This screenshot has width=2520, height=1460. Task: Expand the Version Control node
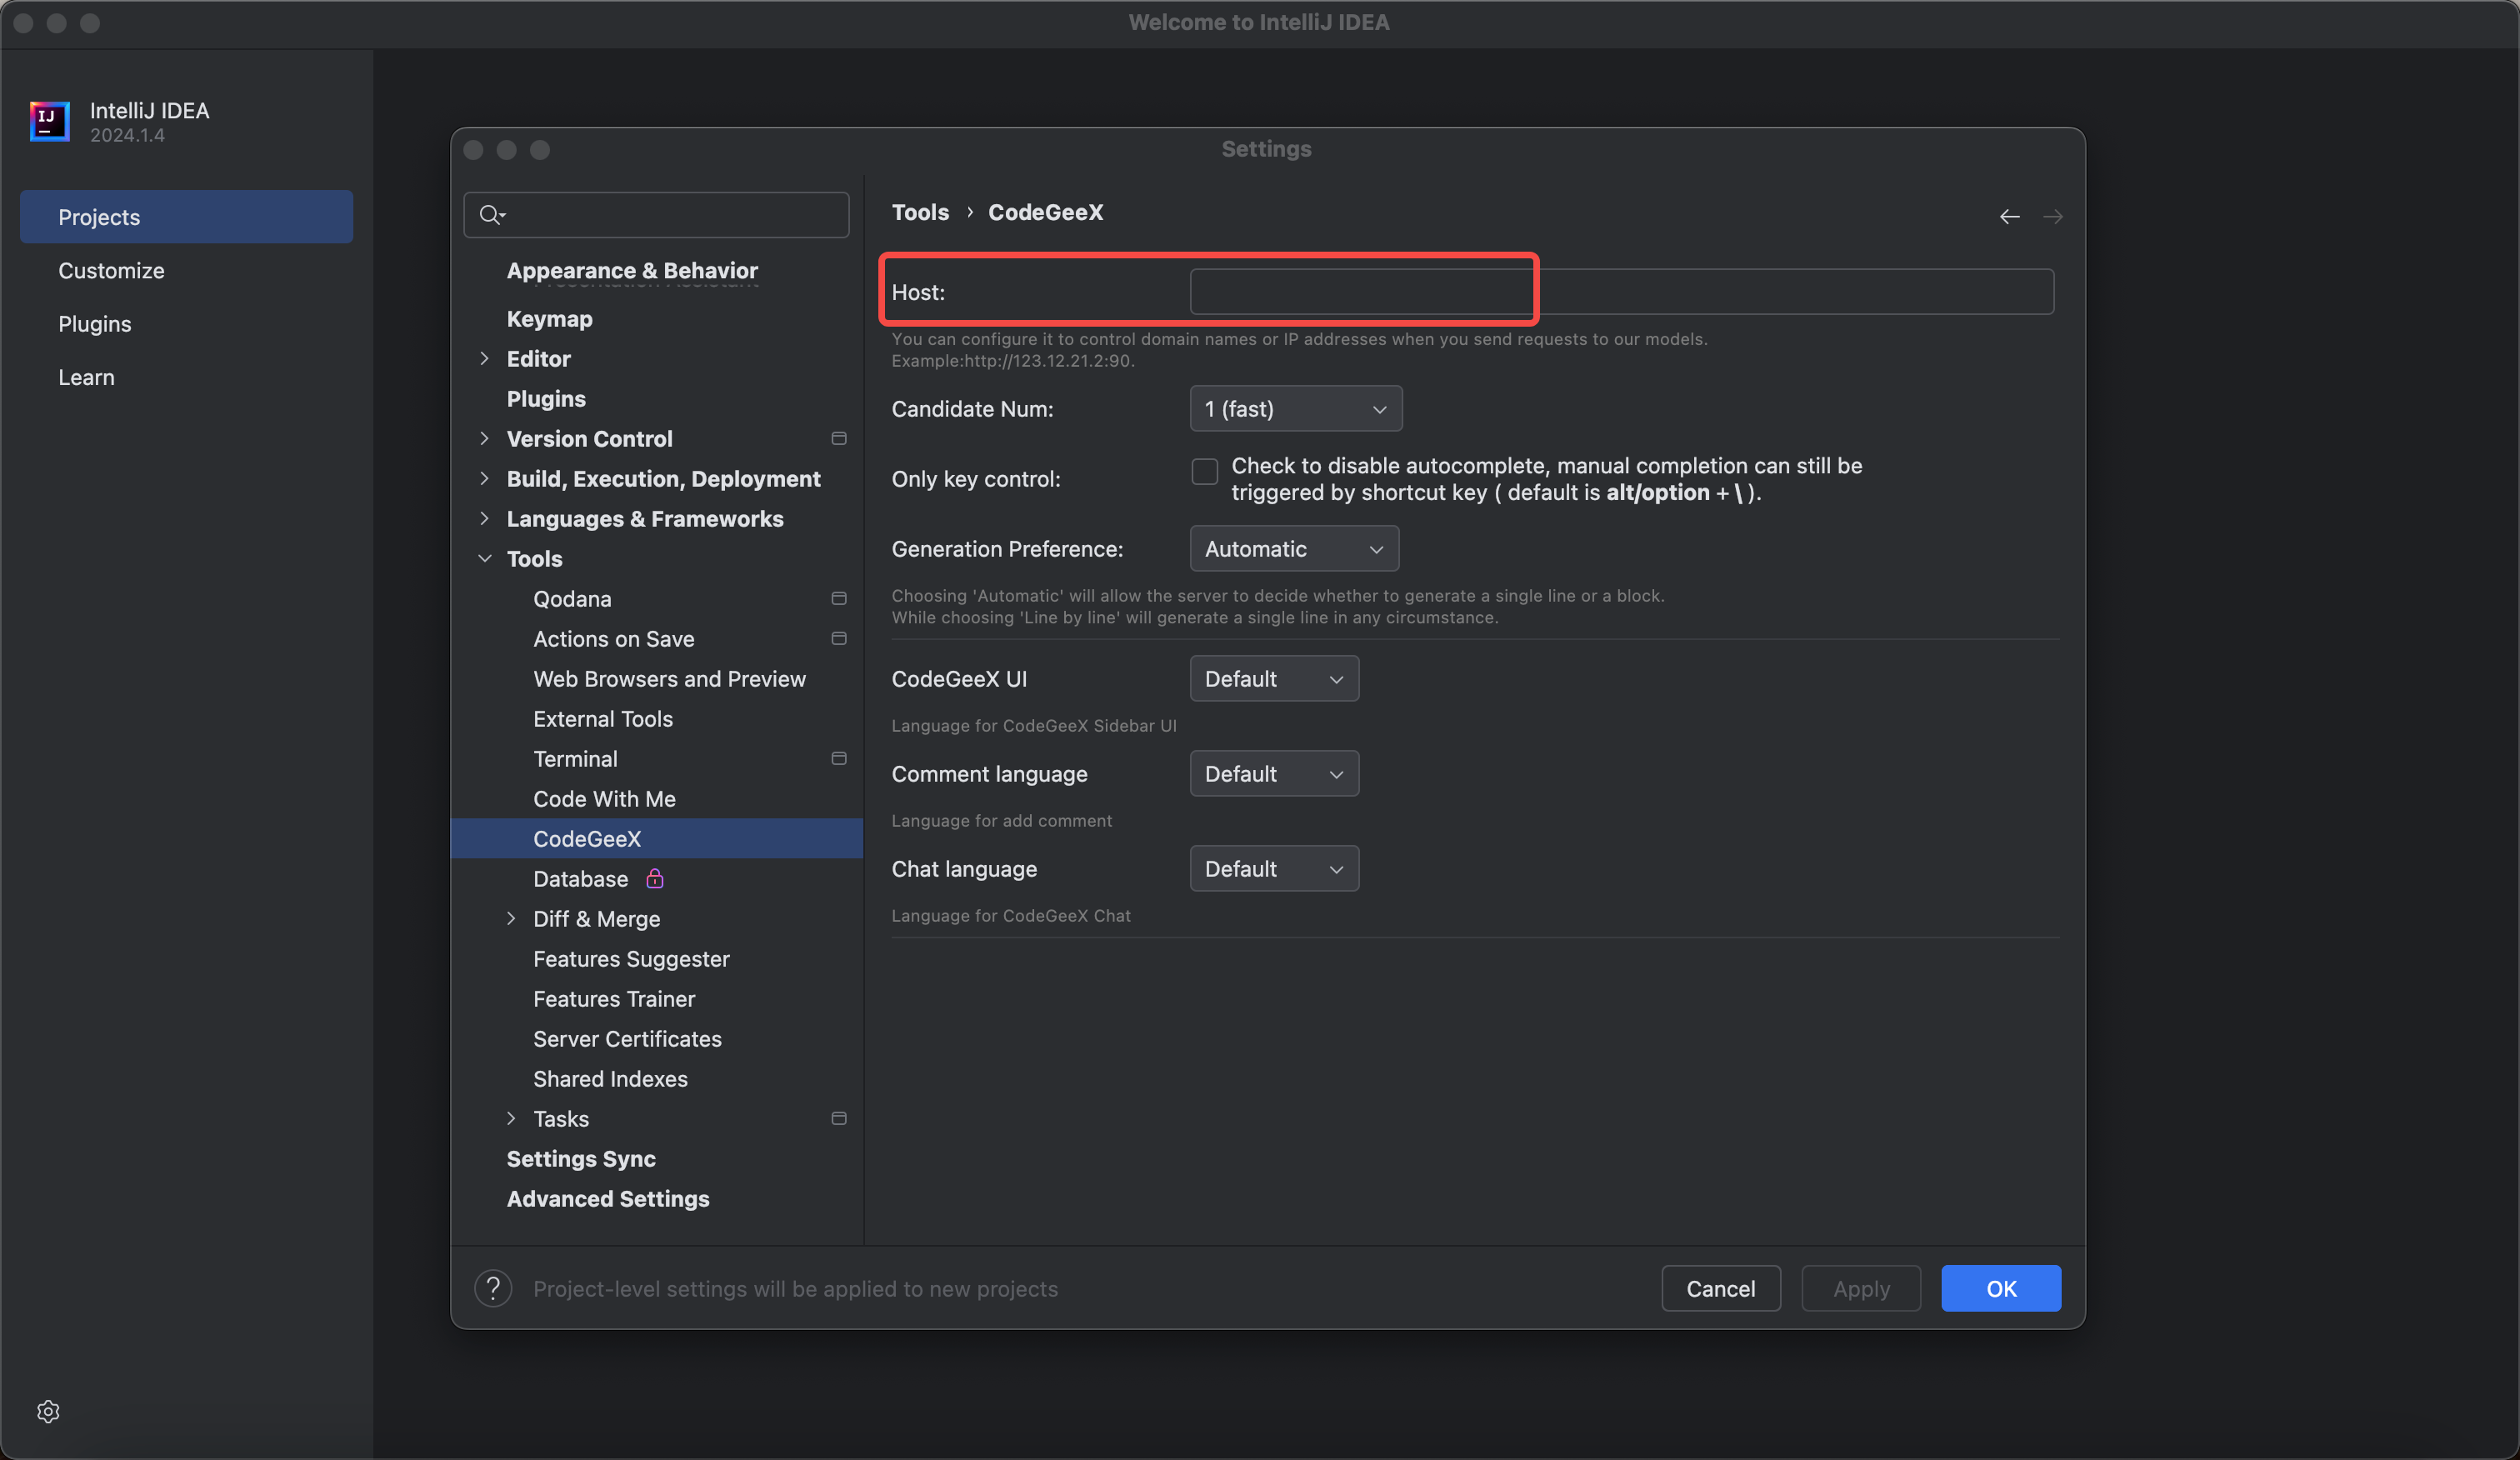pos(485,438)
